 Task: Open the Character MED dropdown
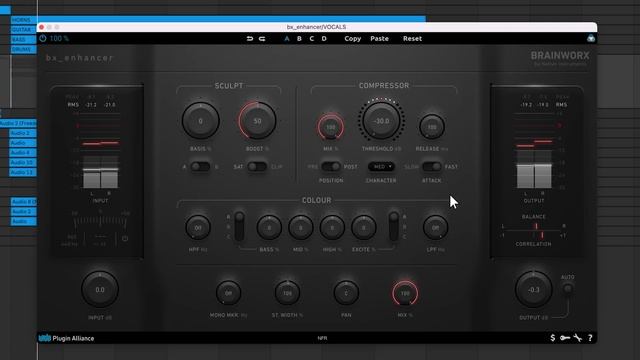click(x=381, y=167)
